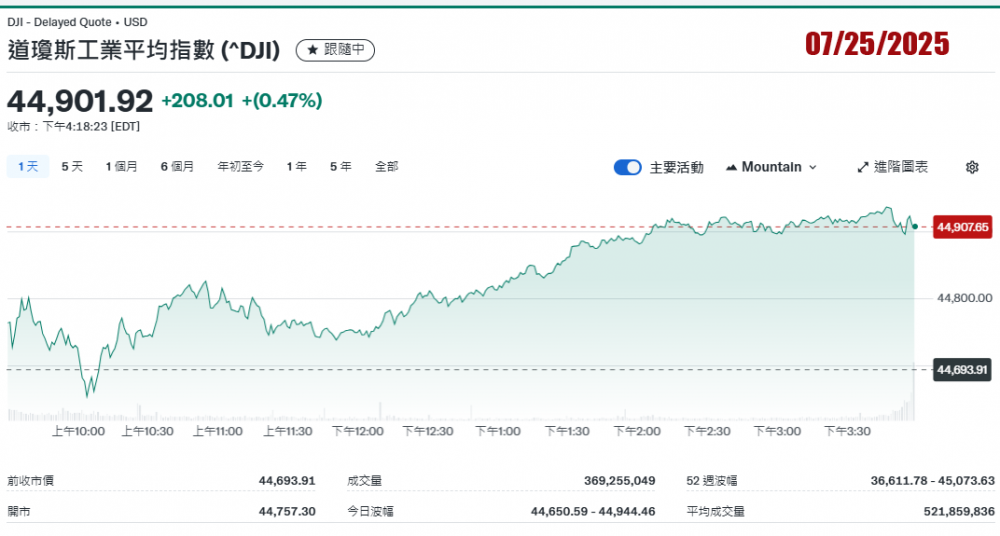Select the 6個月 range tab
The width and height of the screenshot is (1000, 536).
tap(177, 167)
